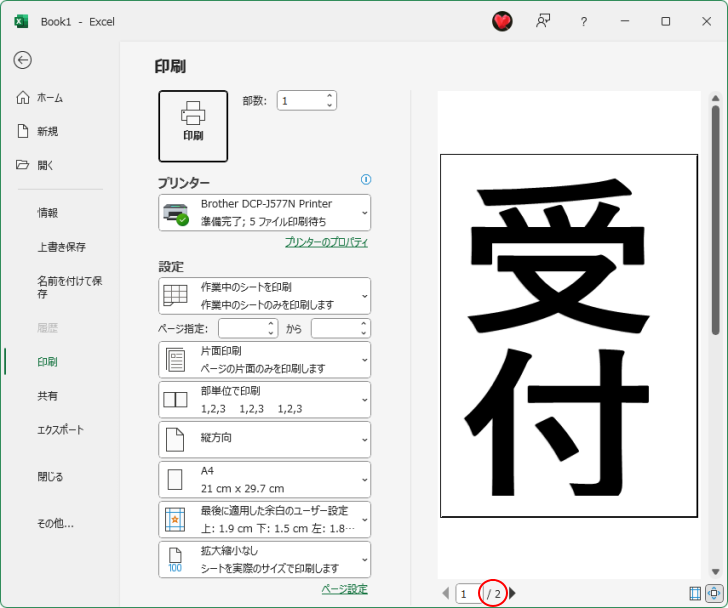Open the ページ設定 link
The height and width of the screenshot is (608, 728).
point(344,589)
